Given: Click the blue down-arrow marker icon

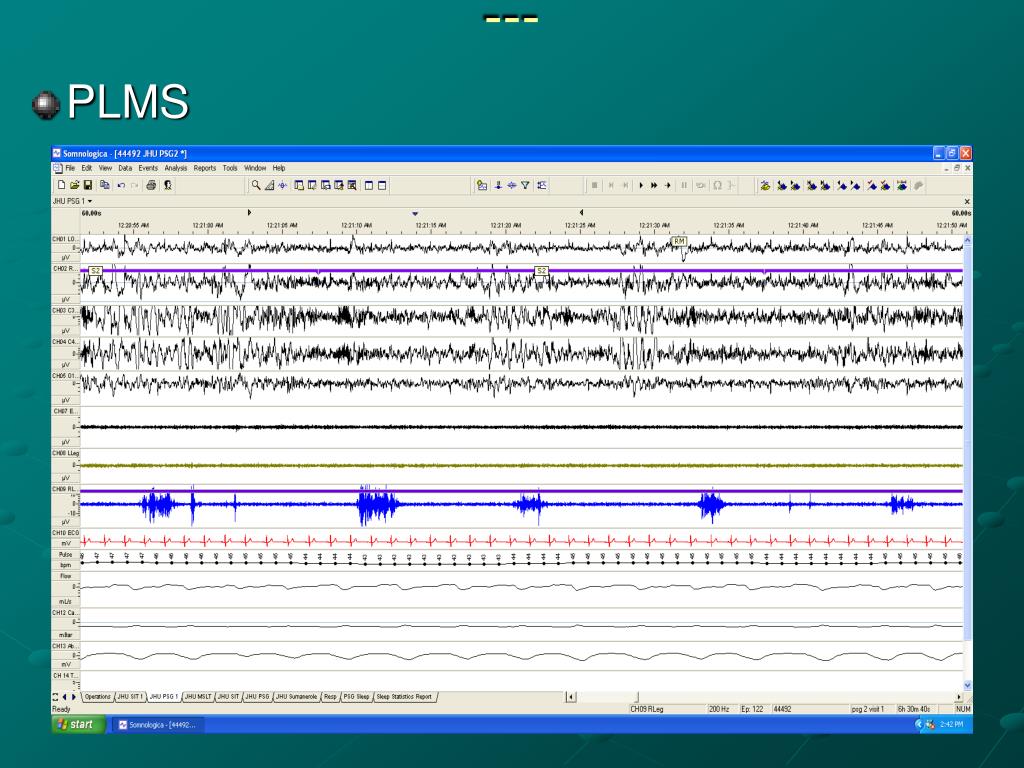Looking at the screenshot, I should coord(498,185).
